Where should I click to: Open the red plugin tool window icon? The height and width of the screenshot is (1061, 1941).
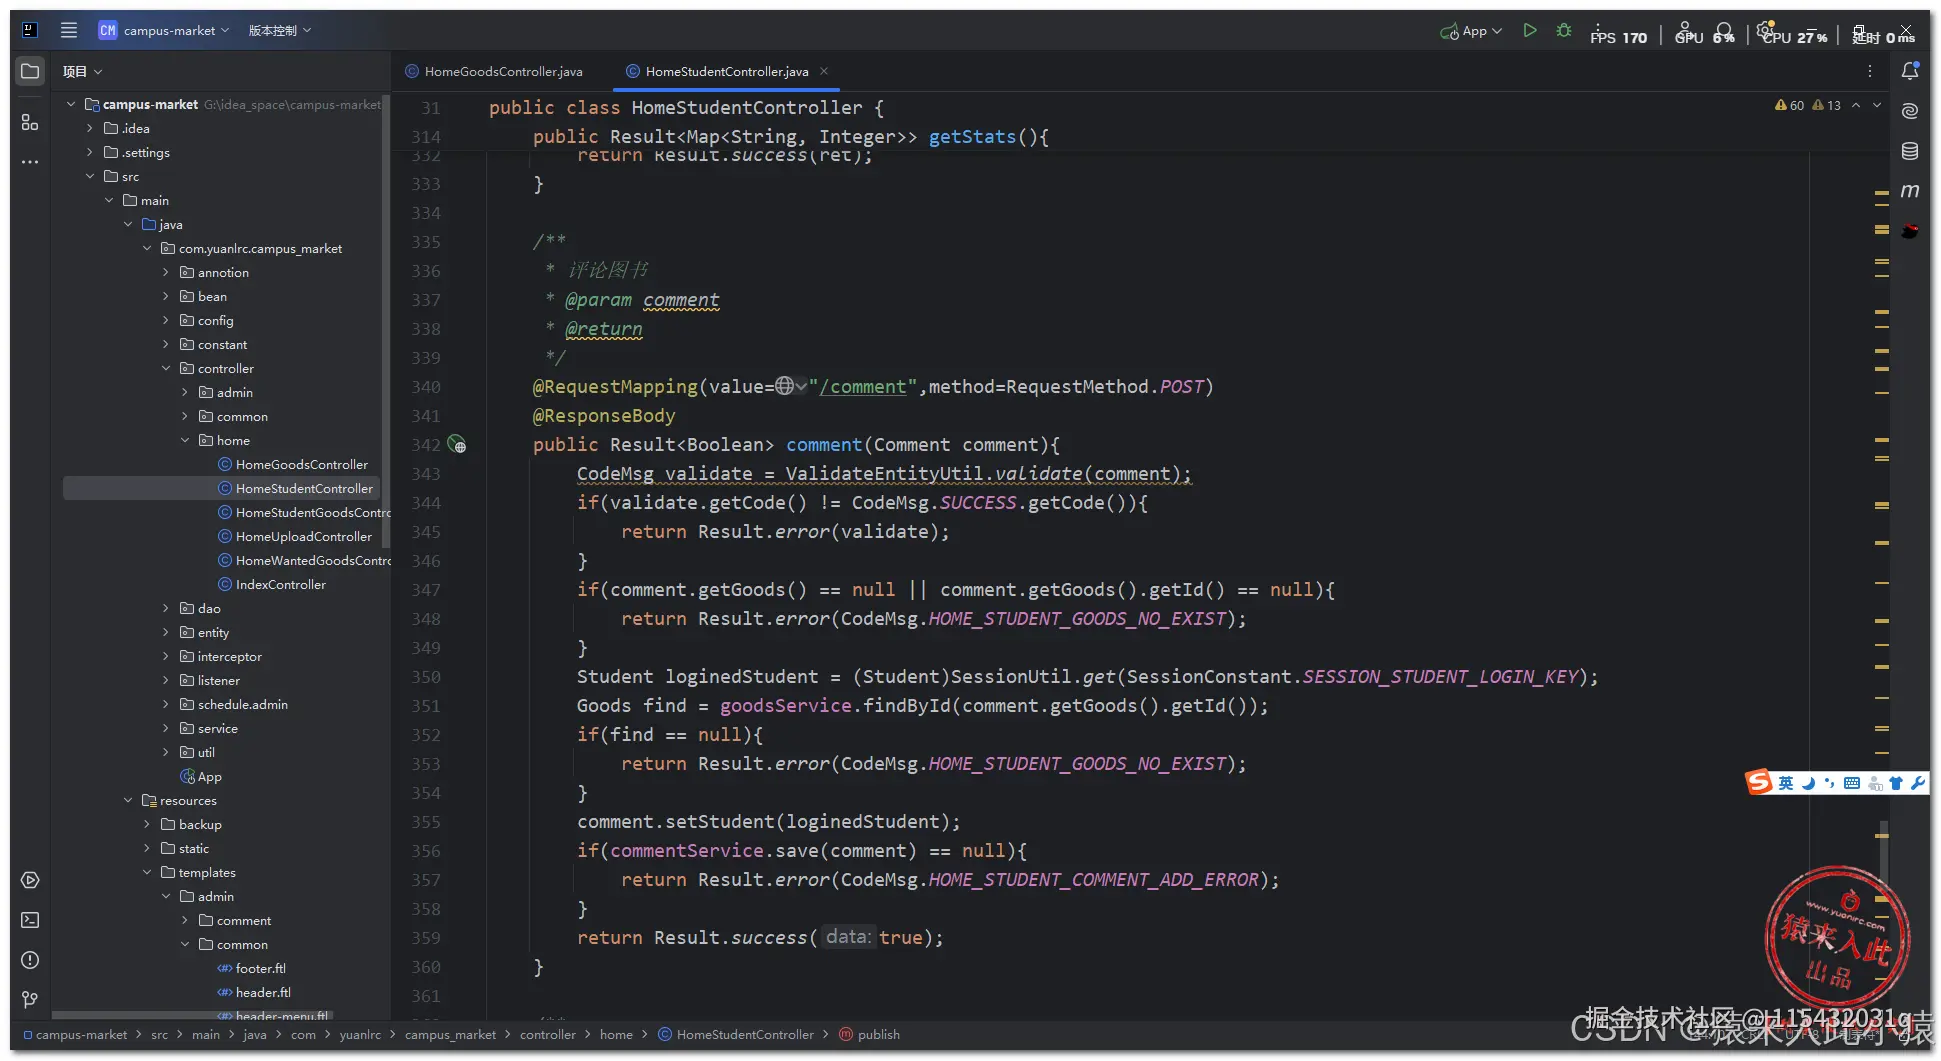pos(1910,231)
